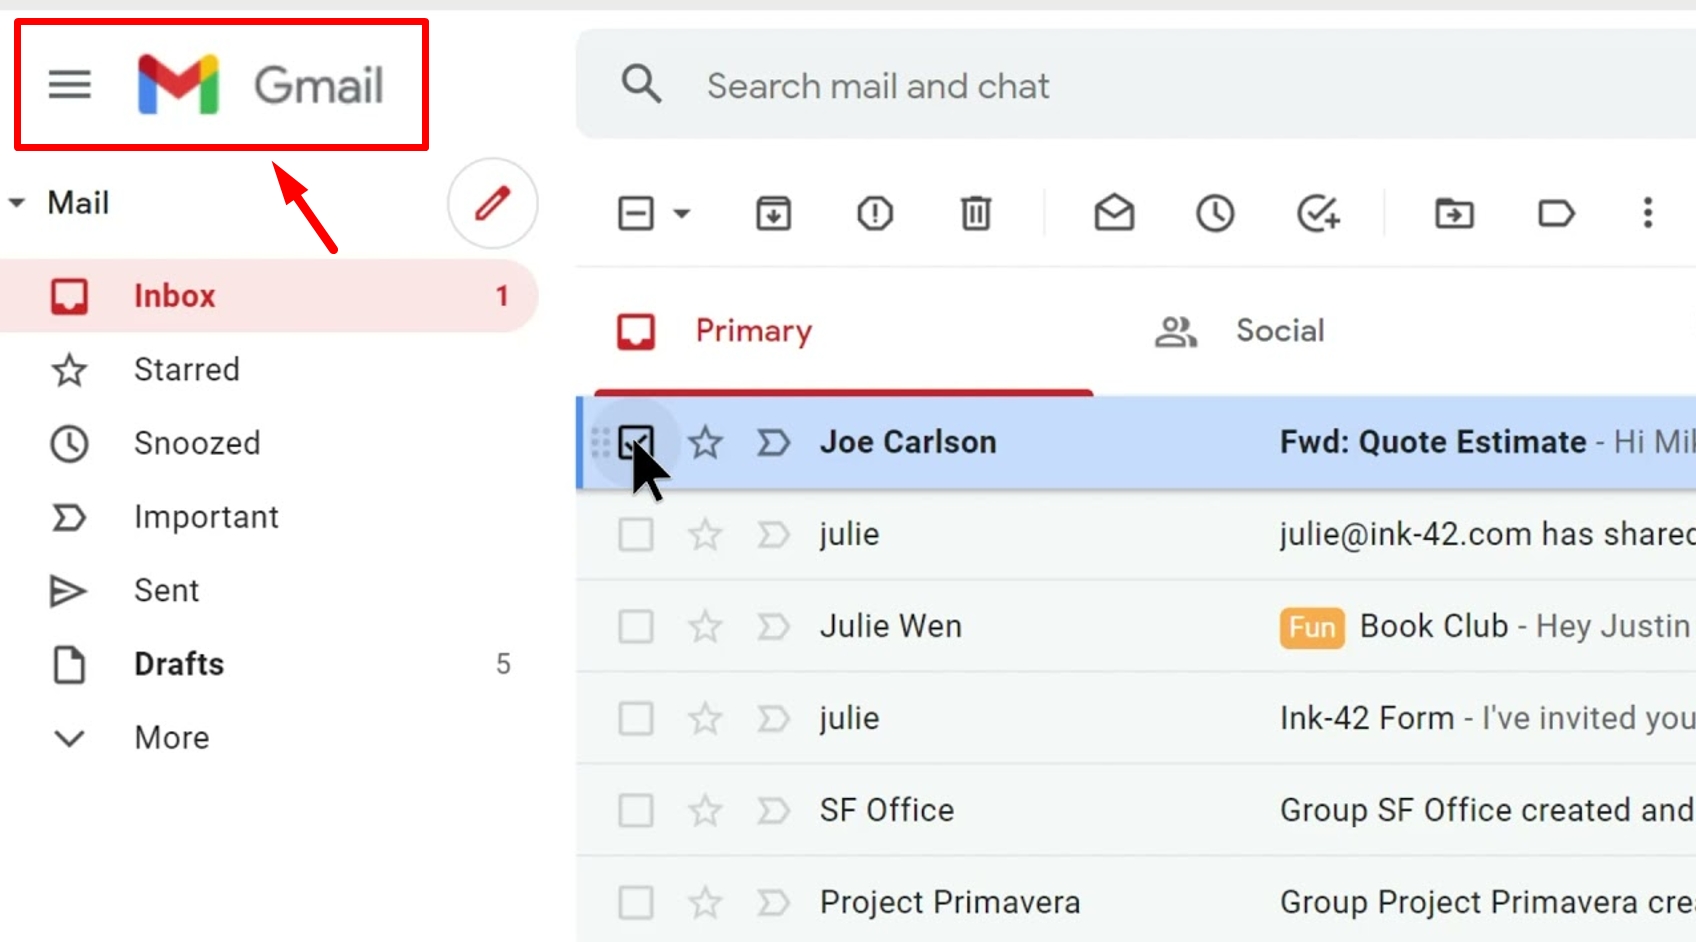Click the search magnifier icon

(x=641, y=85)
